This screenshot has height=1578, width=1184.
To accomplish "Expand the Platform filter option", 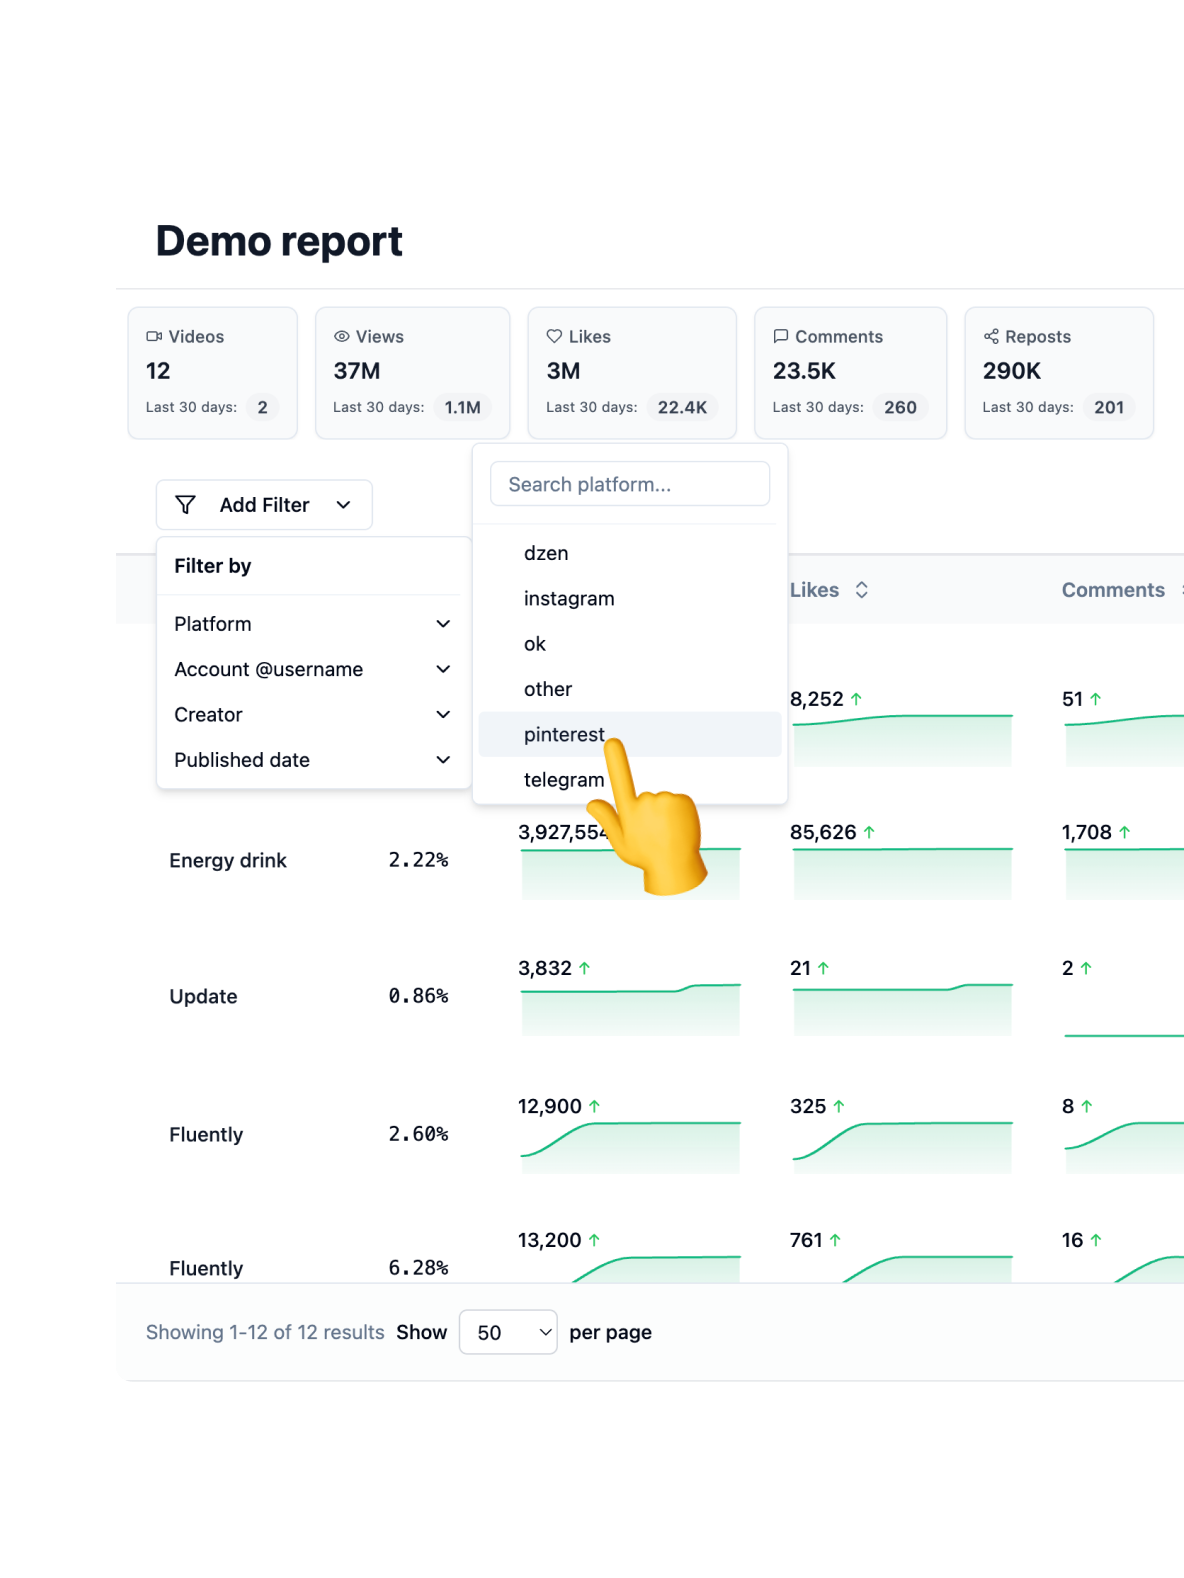I will pos(313,624).
